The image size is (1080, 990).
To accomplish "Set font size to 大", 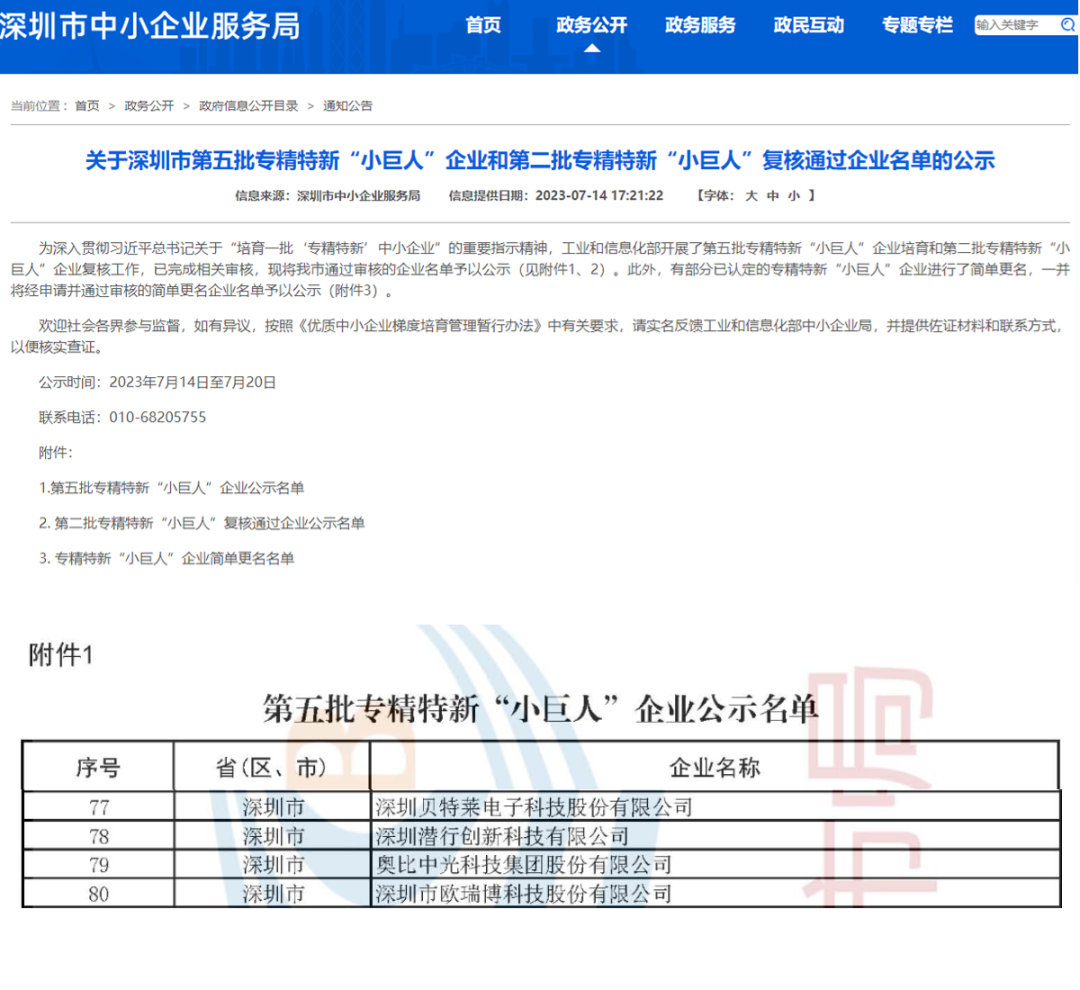I will 750,196.
